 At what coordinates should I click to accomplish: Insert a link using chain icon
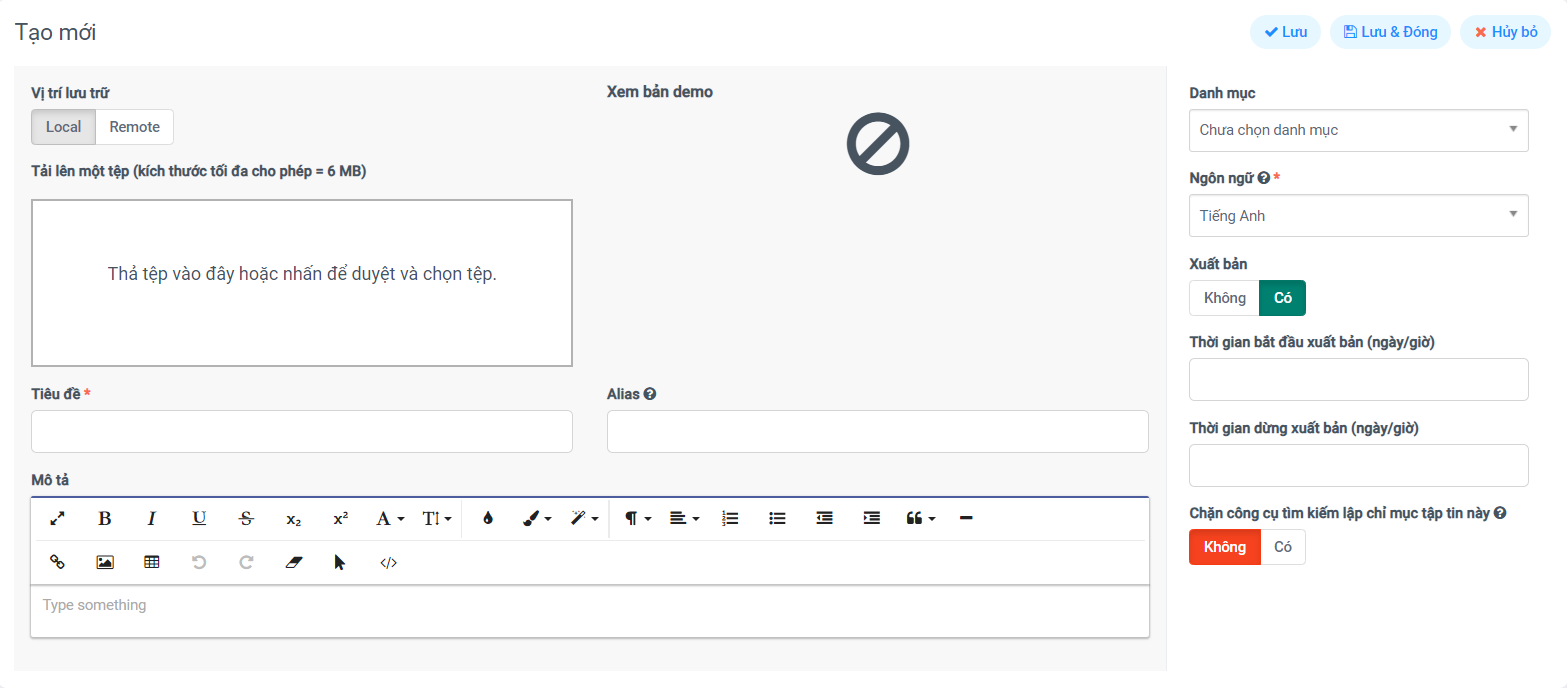point(57,562)
